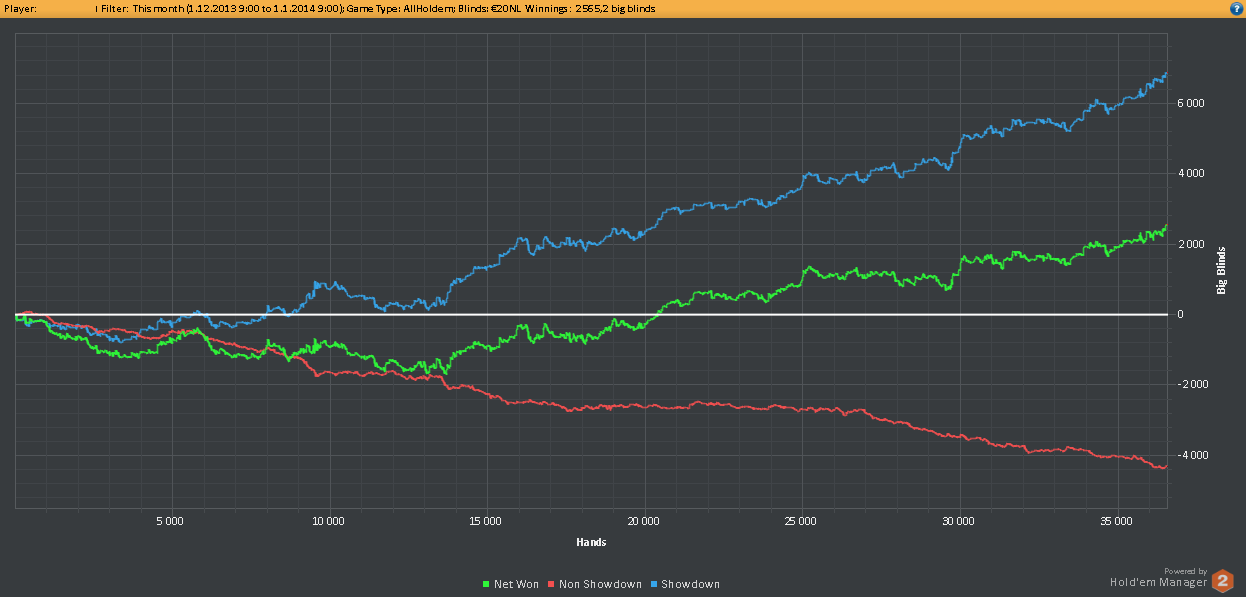Click the orange Hold'em Manager 2 logo
Image resolution: width=1246 pixels, height=597 pixels.
(x=1222, y=581)
